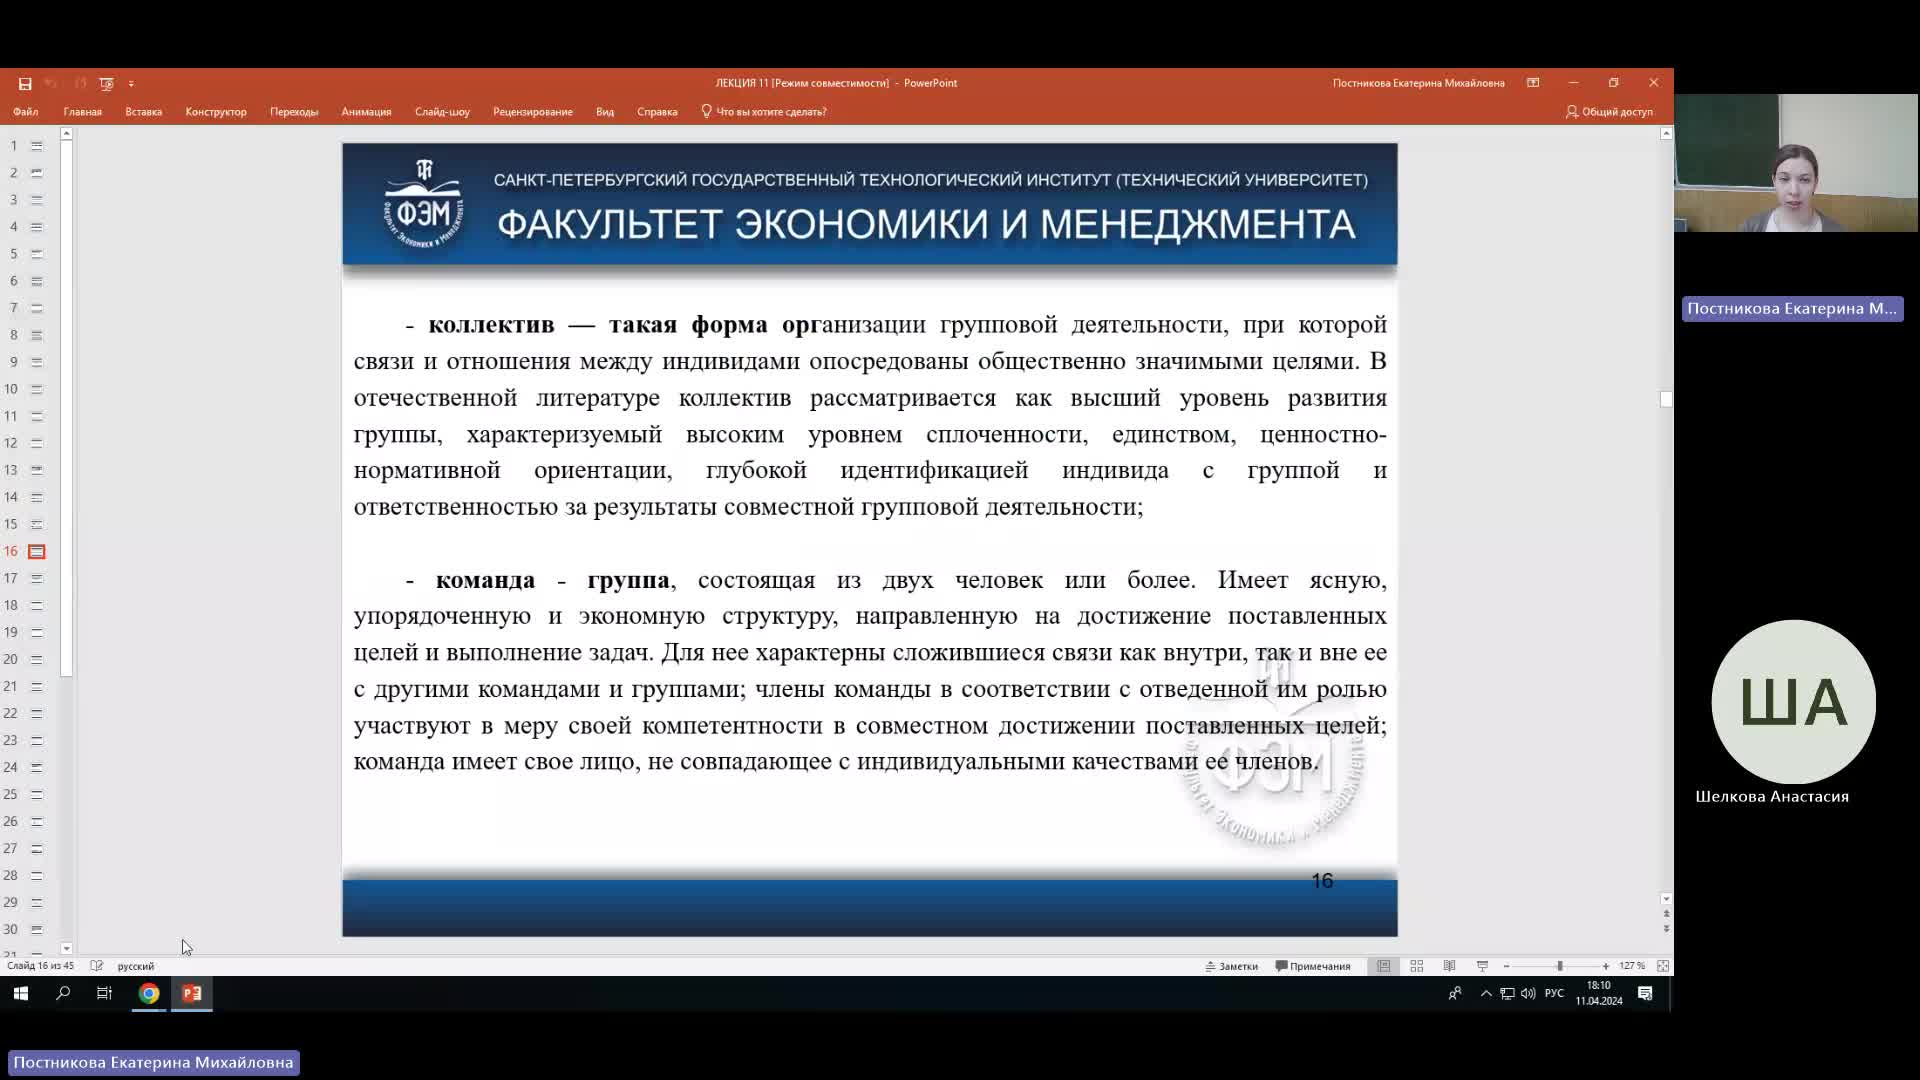Switch to the Вставка ribbon tab
The width and height of the screenshot is (1920, 1080).
coord(144,112)
